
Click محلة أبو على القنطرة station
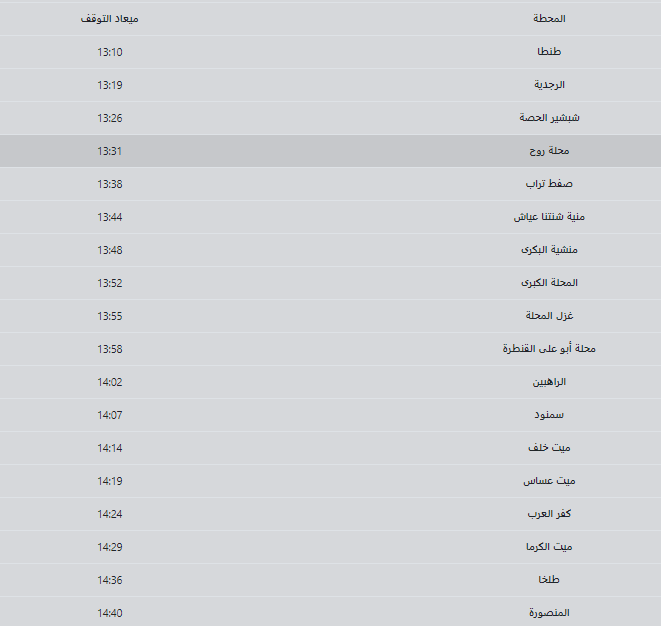pyautogui.click(x=549, y=349)
